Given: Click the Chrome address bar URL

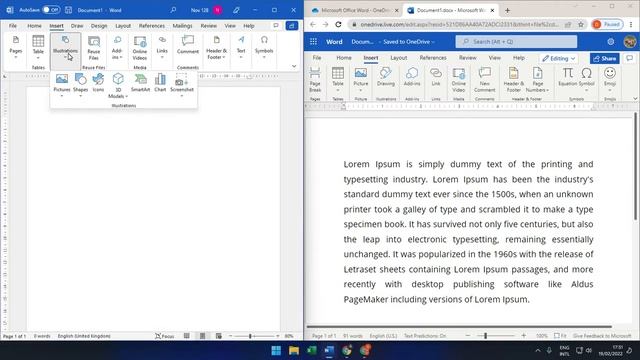Looking at the screenshot, I should 459,24.
